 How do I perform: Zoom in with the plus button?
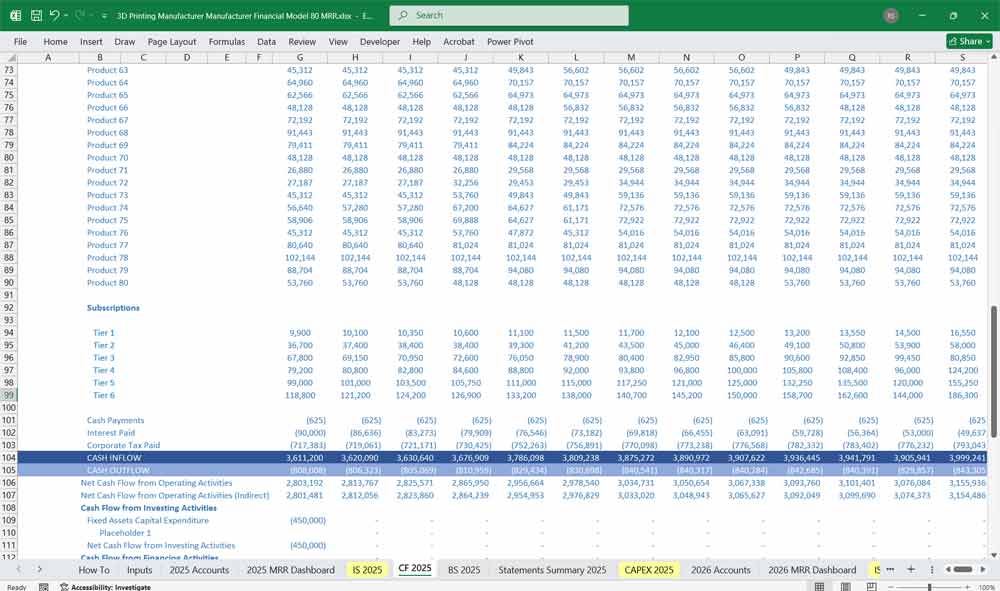point(969,587)
